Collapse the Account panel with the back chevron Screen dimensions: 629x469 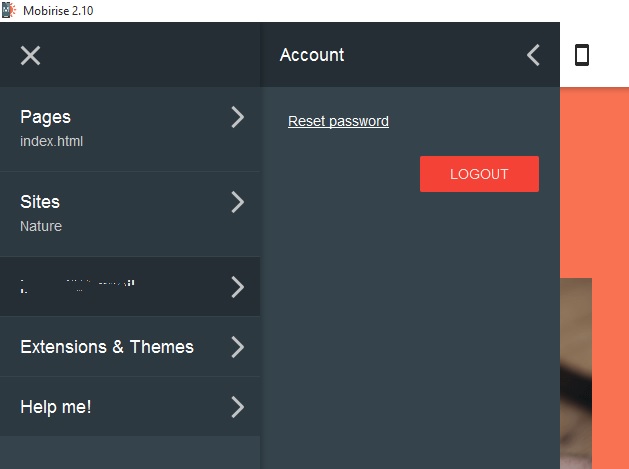coord(533,55)
